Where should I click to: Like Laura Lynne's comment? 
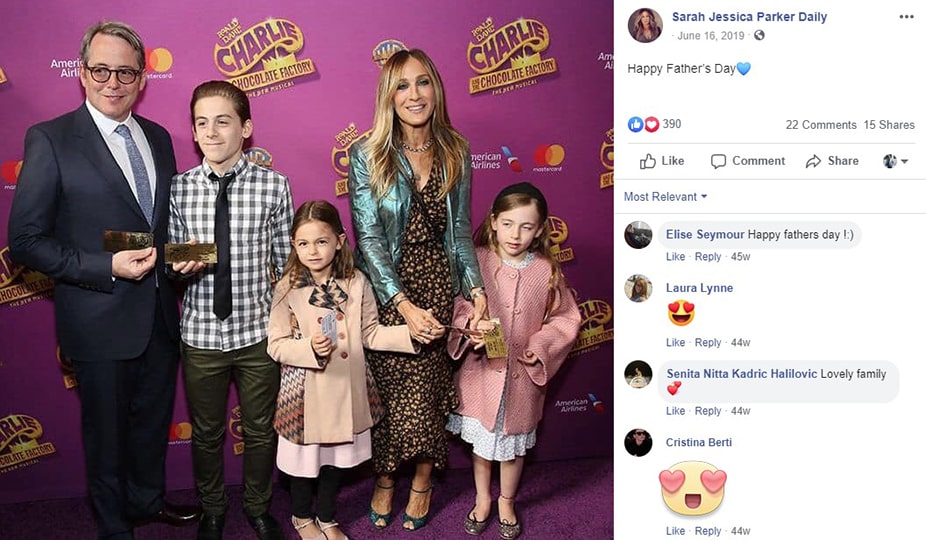coord(675,342)
